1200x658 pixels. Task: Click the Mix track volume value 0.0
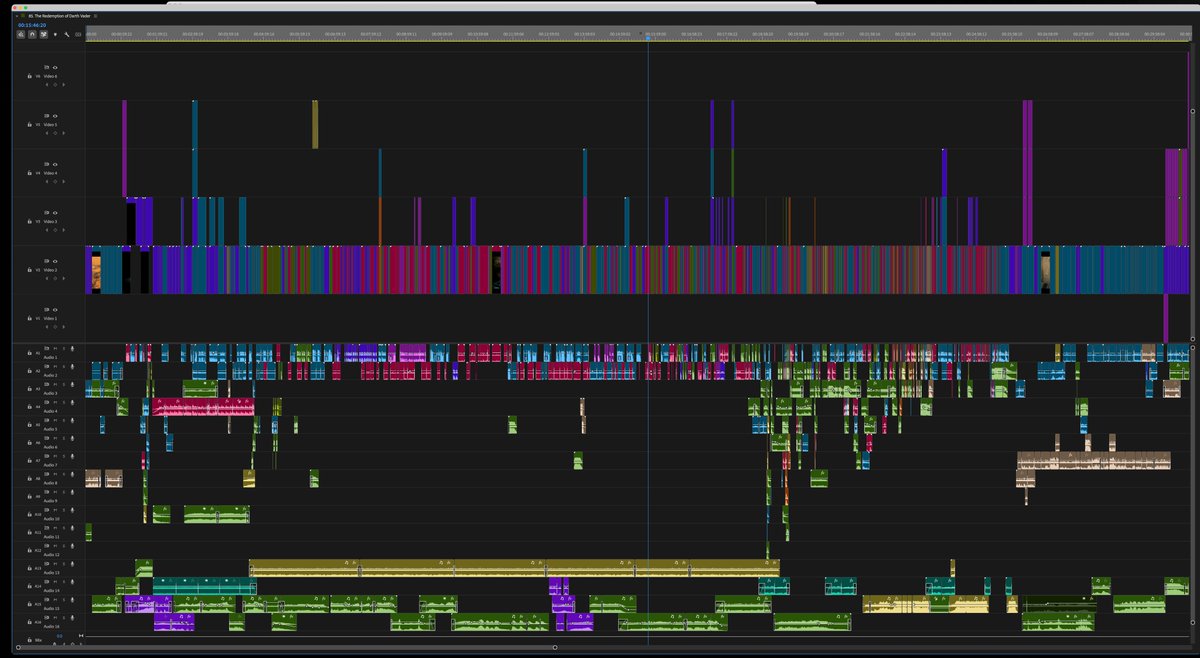click(59, 636)
